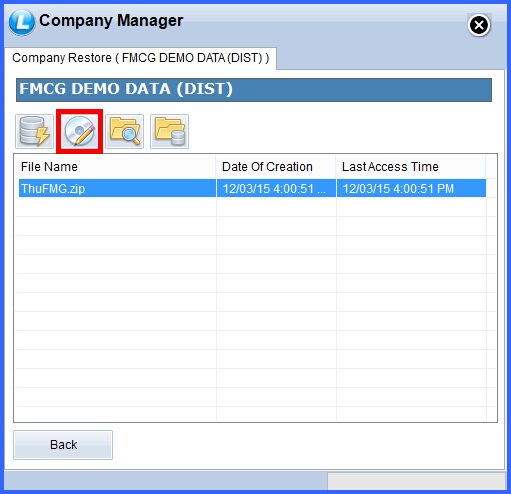This screenshot has height=494, width=511.
Task: Click the creation date 12/03/15 4:00:51 cell
Action: point(276,189)
